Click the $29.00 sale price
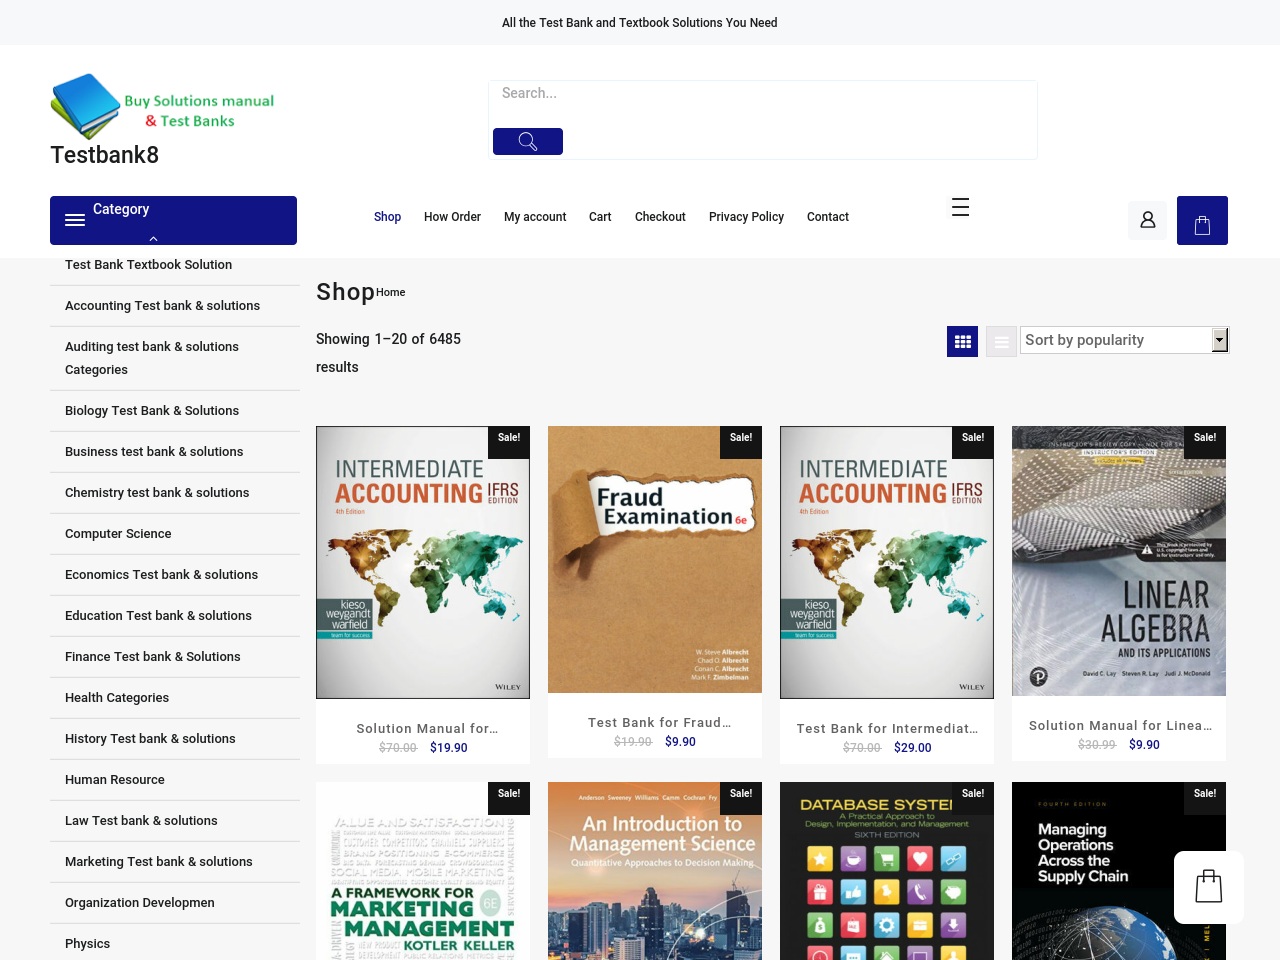The height and width of the screenshot is (960, 1280). [913, 748]
